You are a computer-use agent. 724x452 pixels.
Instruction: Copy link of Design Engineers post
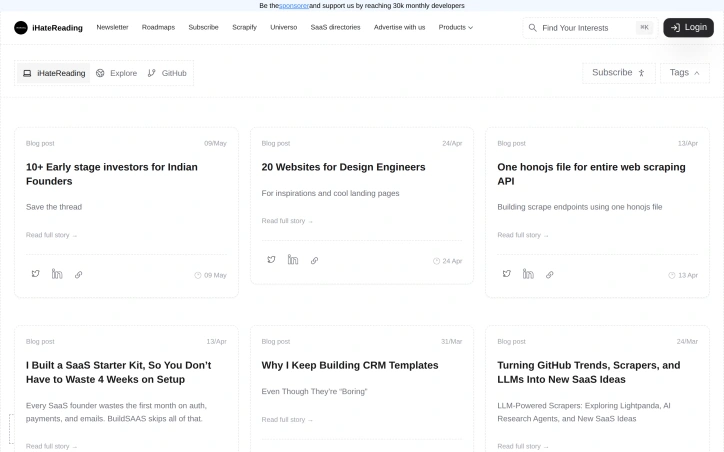pyautogui.click(x=314, y=260)
